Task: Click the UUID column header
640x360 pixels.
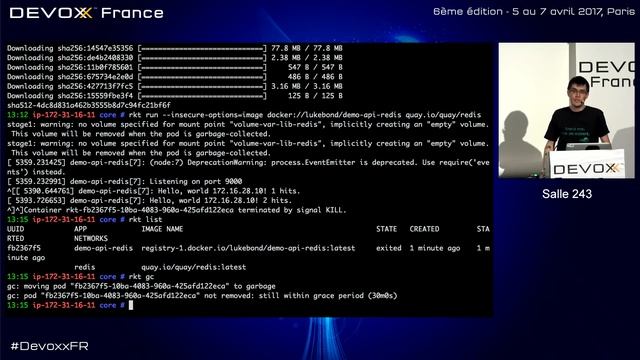Action: (16, 229)
